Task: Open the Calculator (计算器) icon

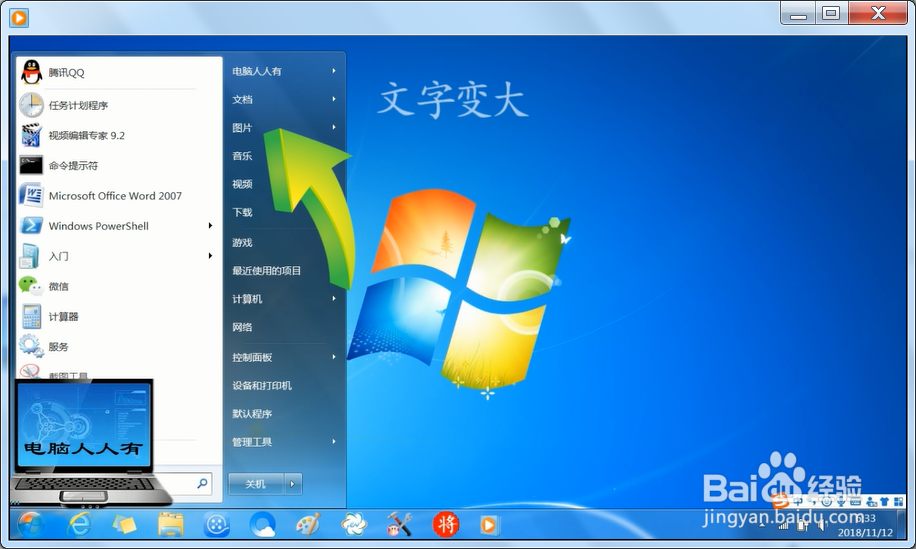Action: [x=31, y=317]
